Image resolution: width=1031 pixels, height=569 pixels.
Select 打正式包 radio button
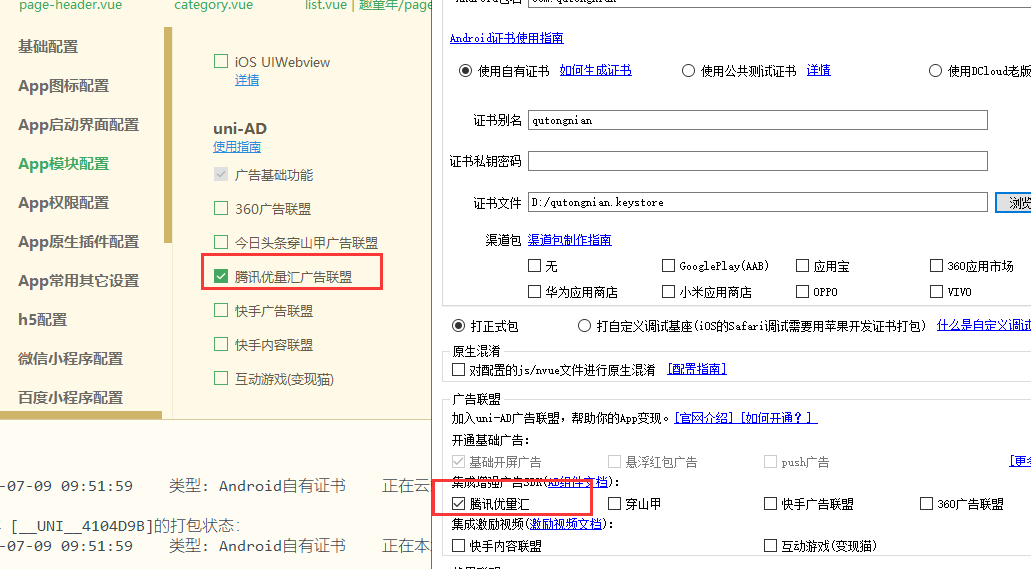coord(458,326)
